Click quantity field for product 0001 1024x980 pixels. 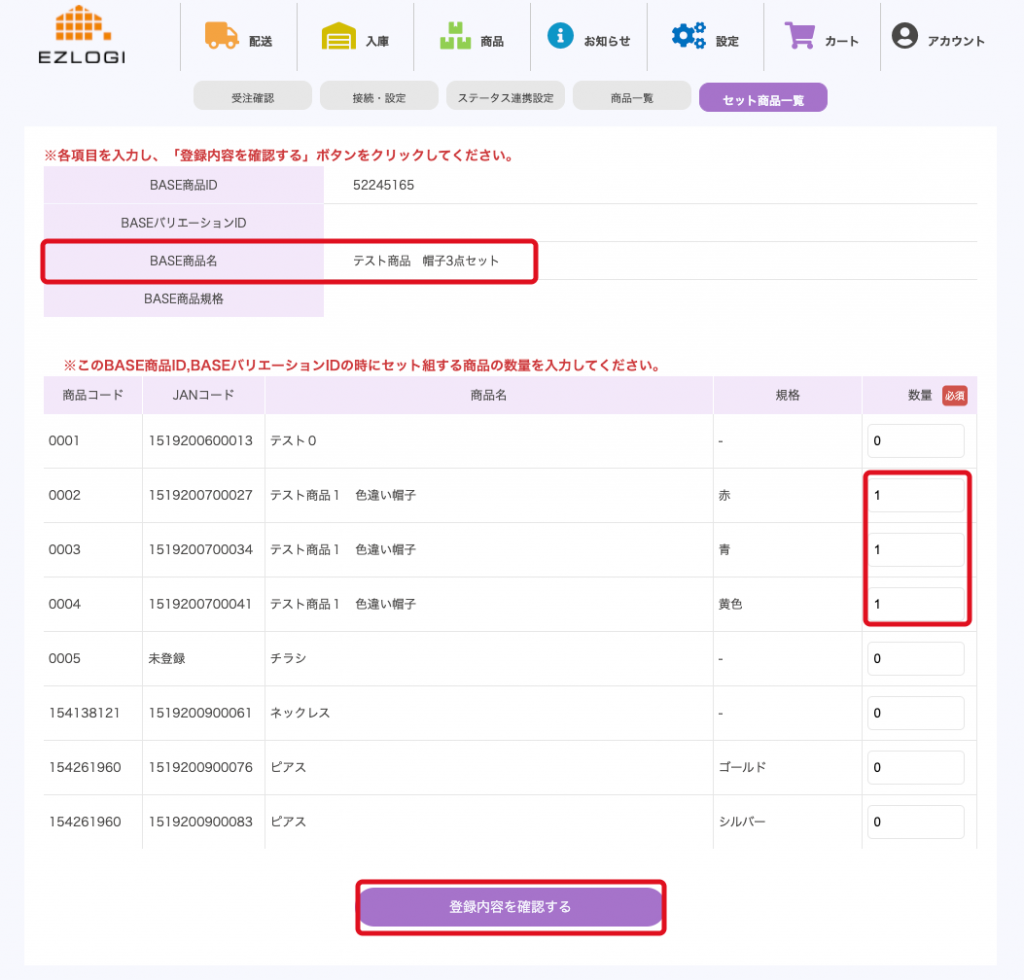click(x=915, y=441)
